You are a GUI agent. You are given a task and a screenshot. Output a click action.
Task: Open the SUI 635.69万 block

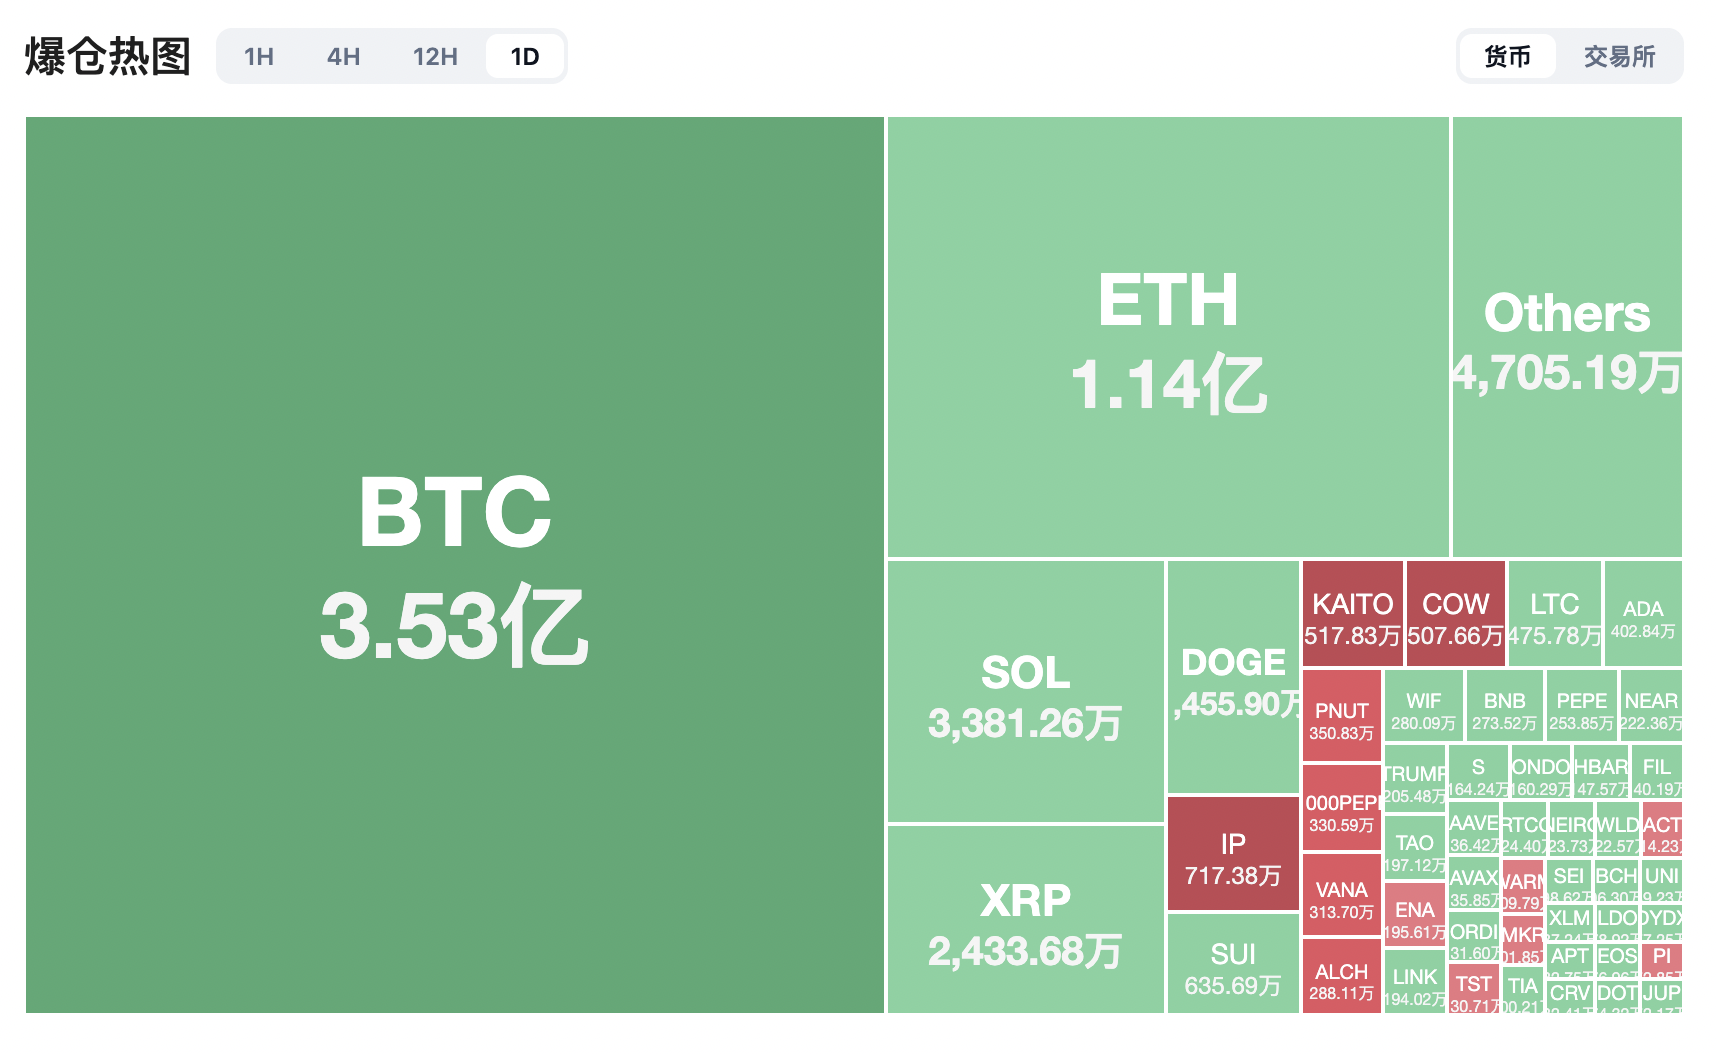point(1233,965)
